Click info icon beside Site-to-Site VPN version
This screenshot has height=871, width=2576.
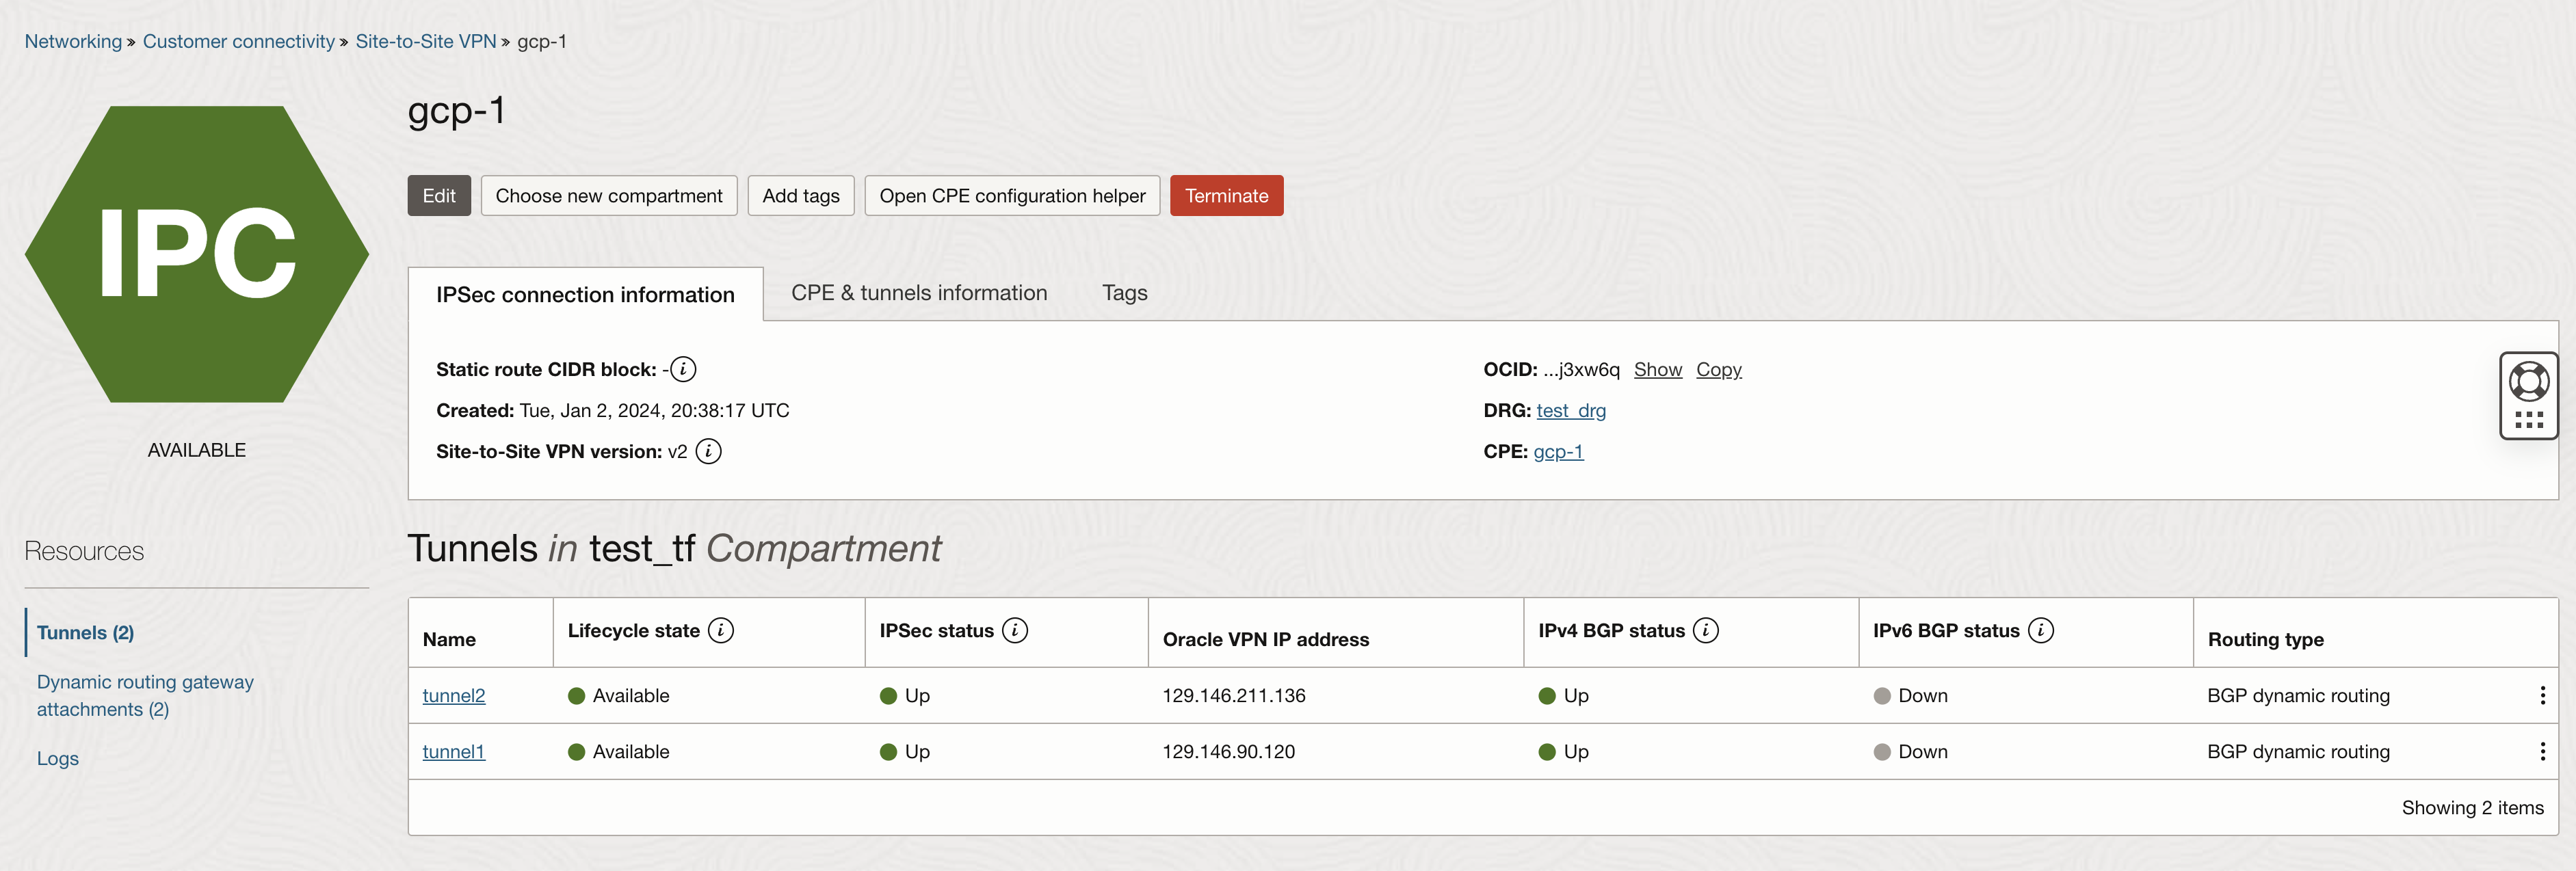708,451
